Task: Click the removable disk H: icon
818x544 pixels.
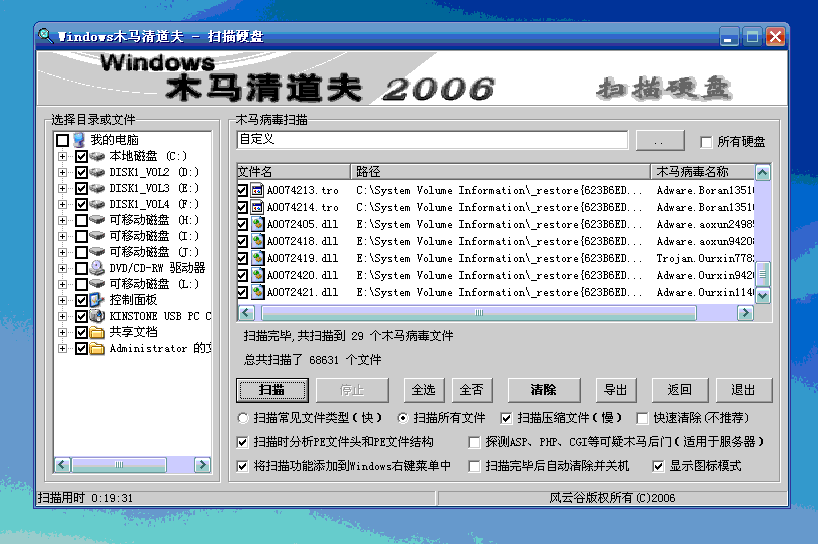Action: click(x=97, y=220)
